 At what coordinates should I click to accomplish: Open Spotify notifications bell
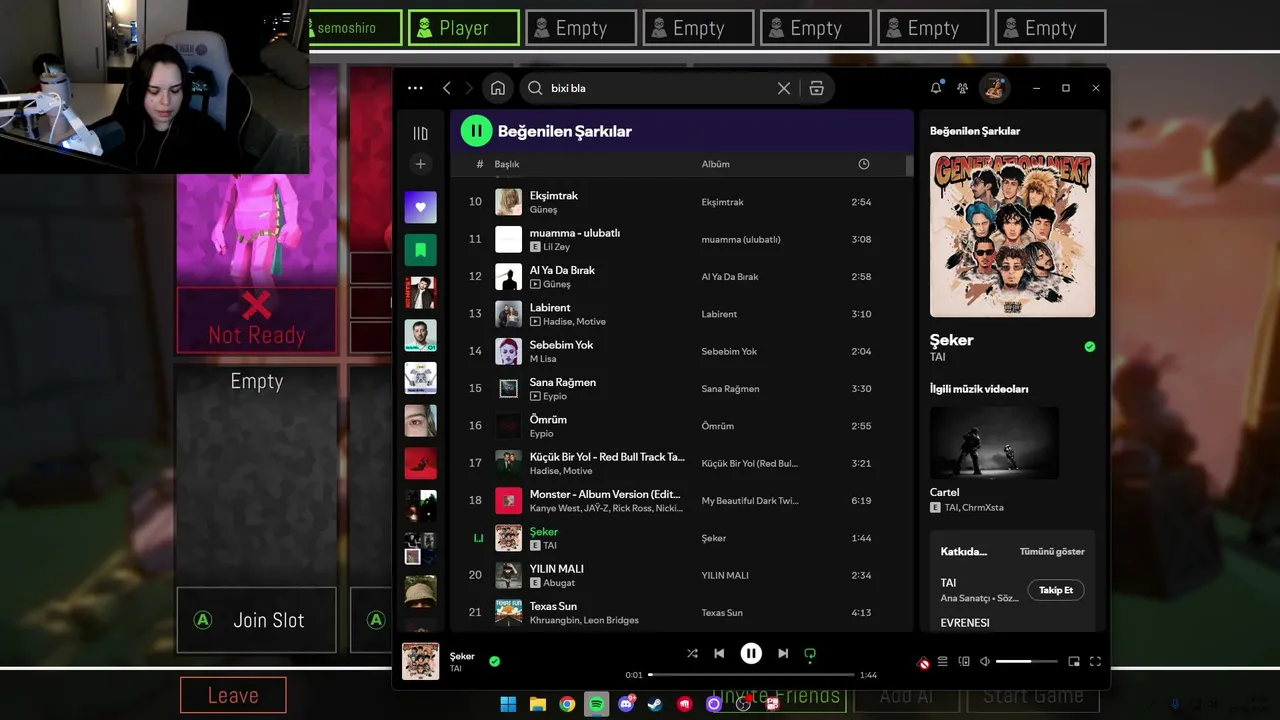click(936, 88)
